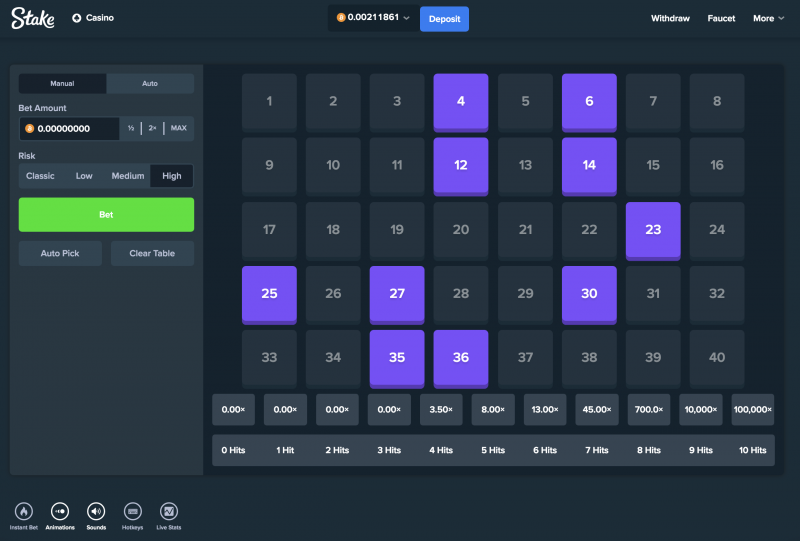
Task: Select Medium risk level
Action: pos(128,176)
